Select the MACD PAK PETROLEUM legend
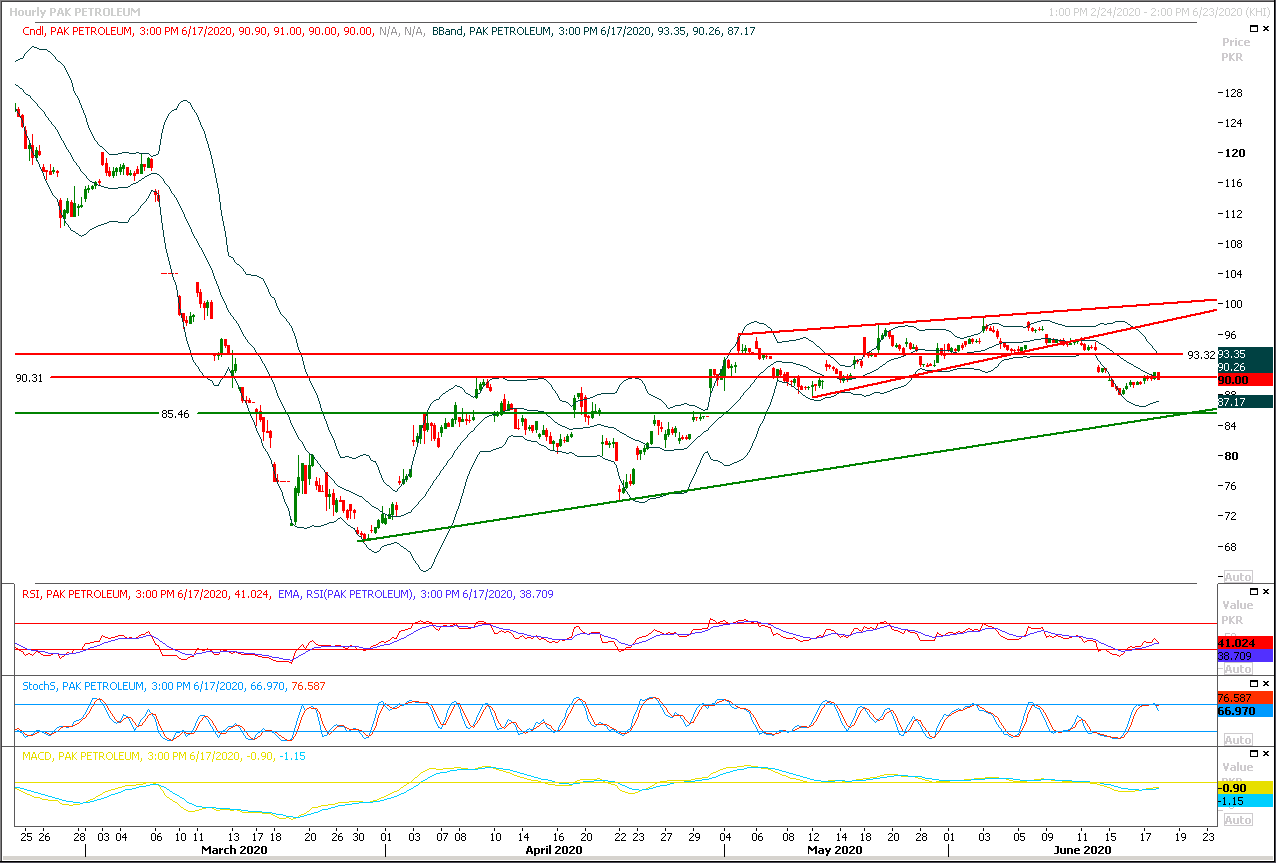 (163, 756)
